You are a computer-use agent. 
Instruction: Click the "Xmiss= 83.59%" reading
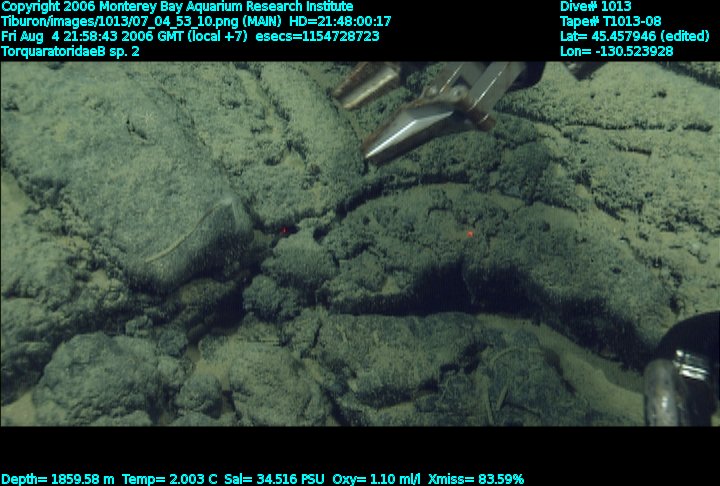click(476, 480)
